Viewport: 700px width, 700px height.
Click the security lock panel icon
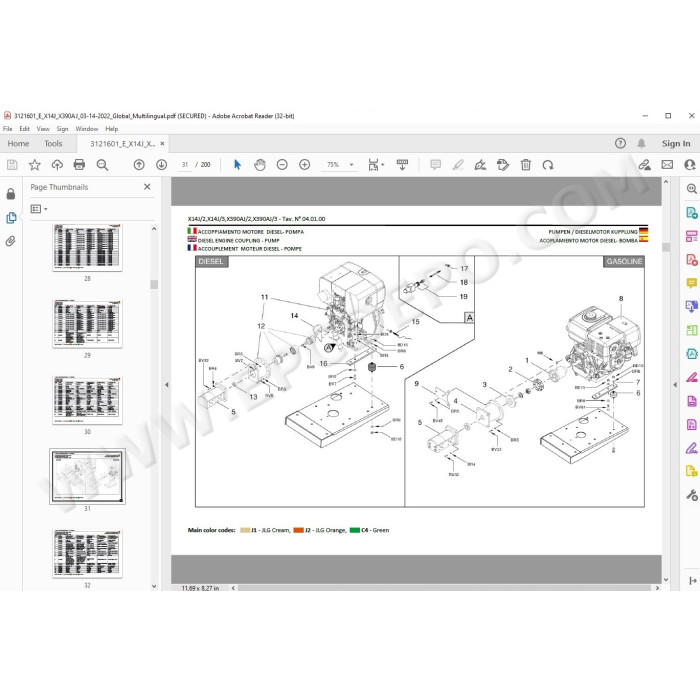coord(11,194)
